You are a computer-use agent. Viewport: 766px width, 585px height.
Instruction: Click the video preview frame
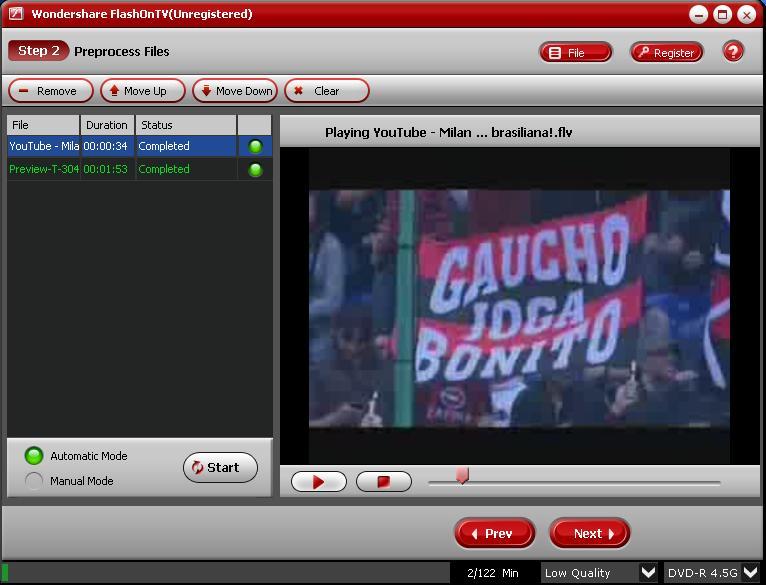pyautogui.click(x=519, y=308)
